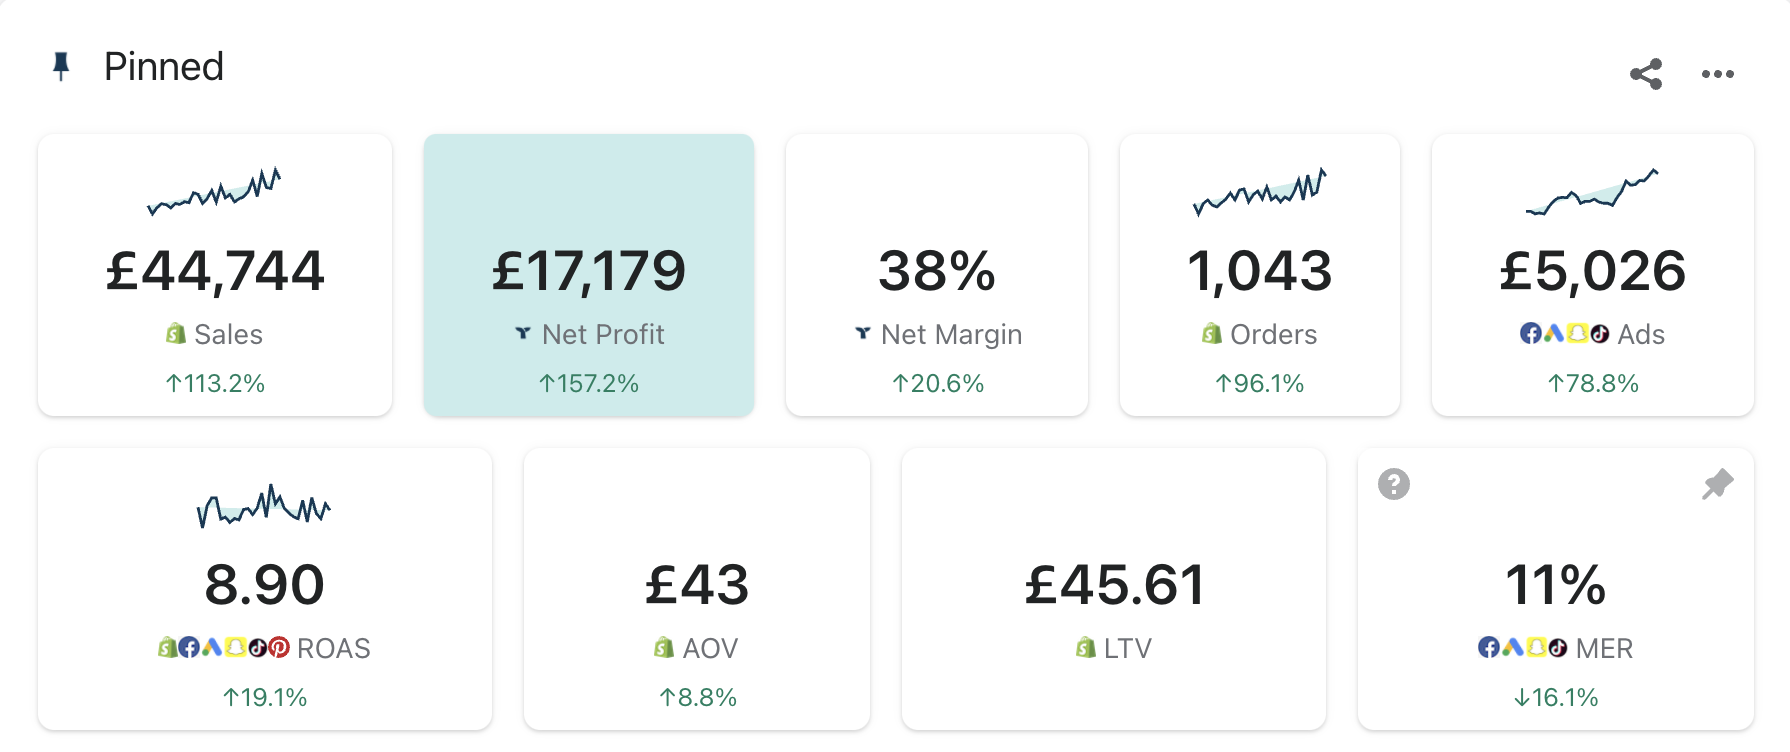Screen dimensions: 1790x752
Task: Click the Net Margin 38% card
Action: point(936,272)
